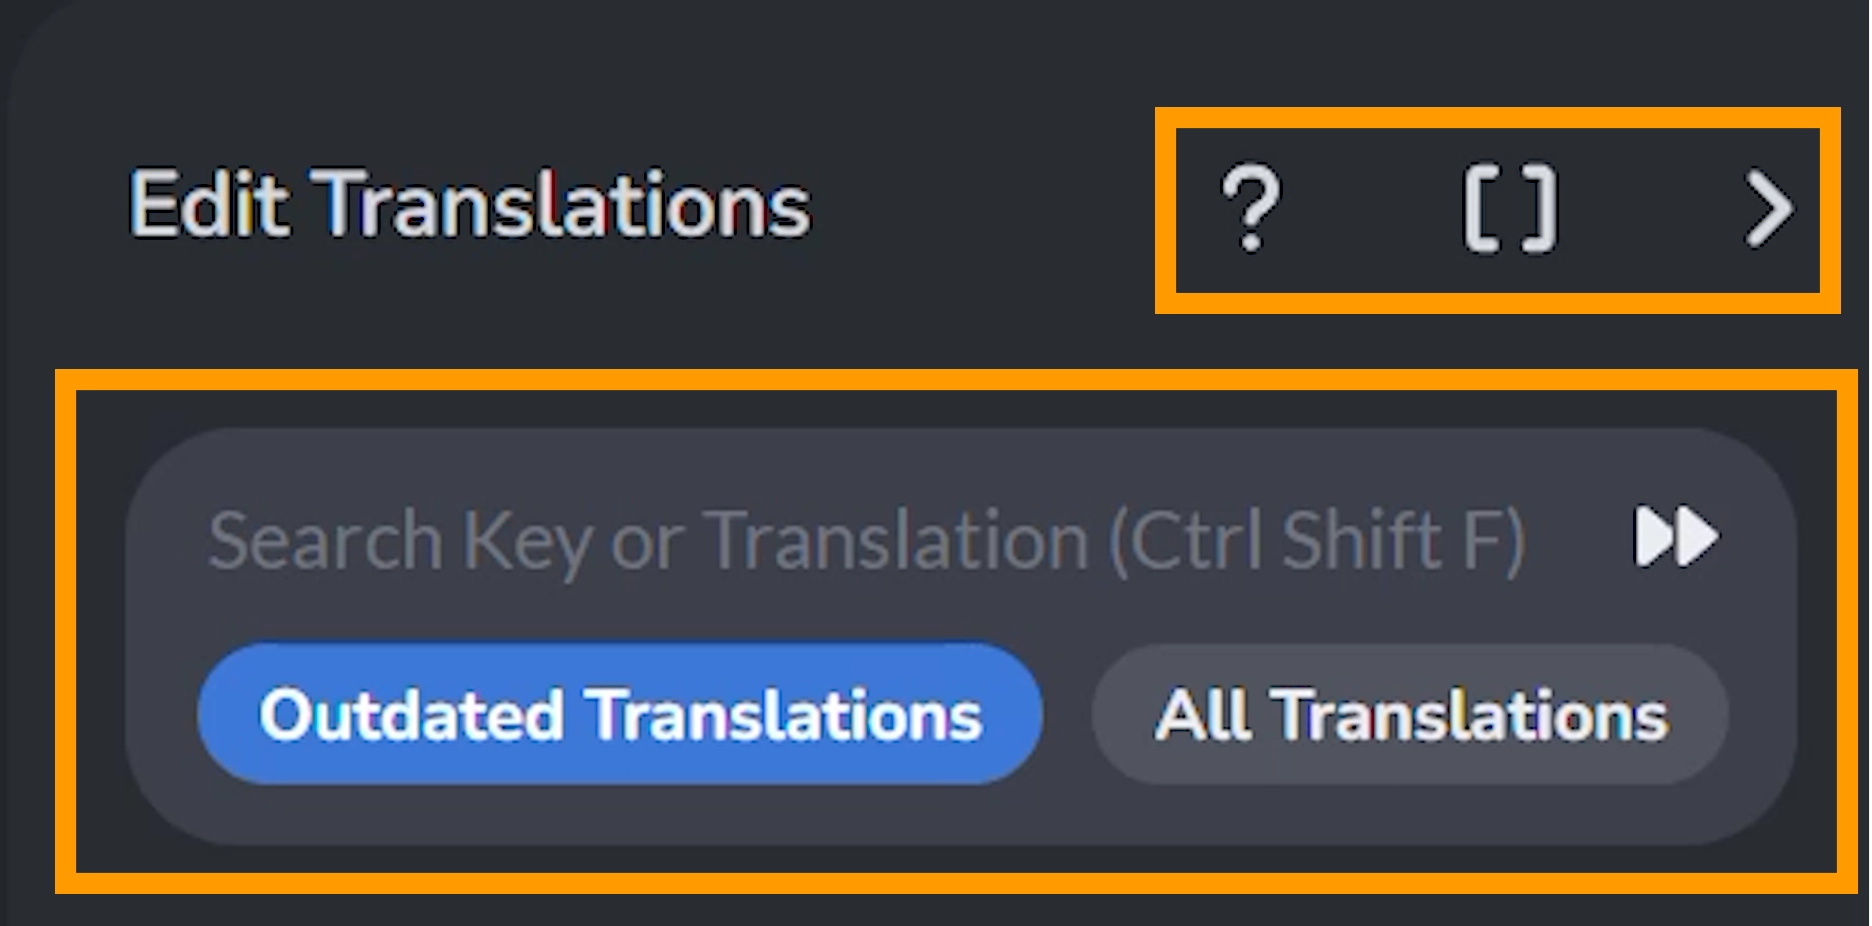Click the icon between help and chevron
Viewport: 1872px width, 926px height.
click(x=1510, y=208)
